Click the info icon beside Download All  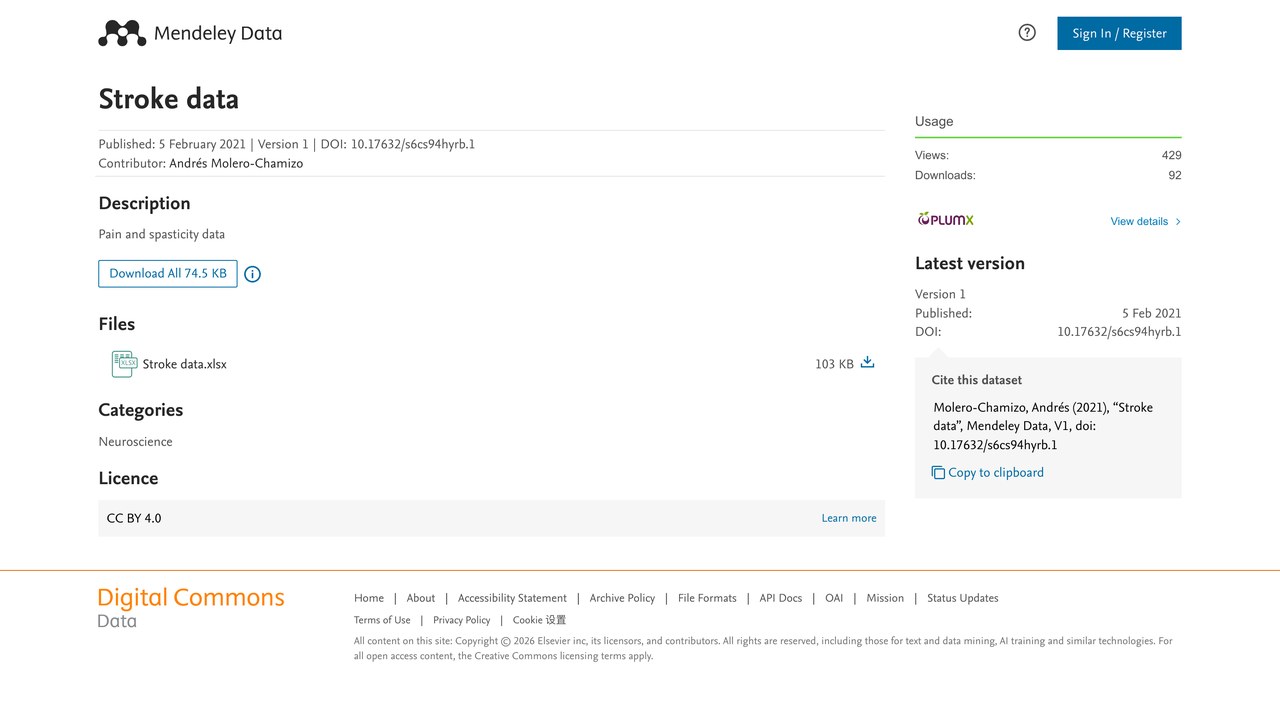(253, 274)
